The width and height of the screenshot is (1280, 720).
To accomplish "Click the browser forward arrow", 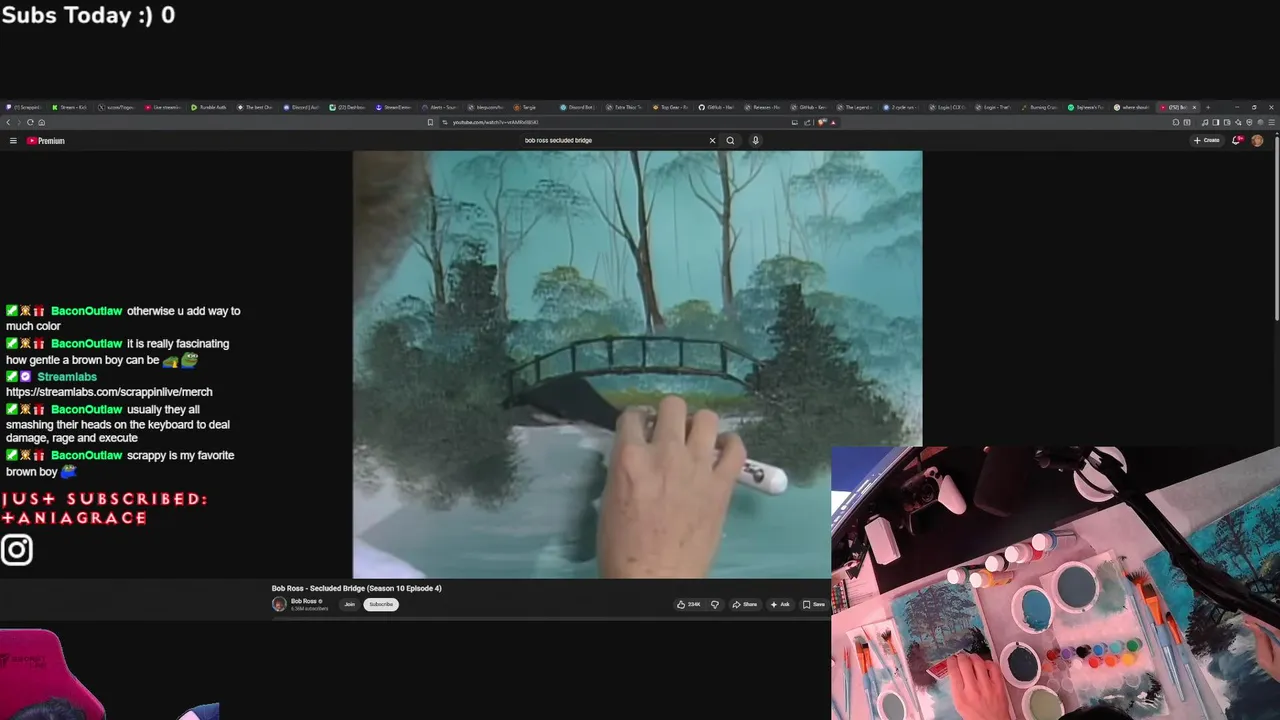I will pos(19,122).
